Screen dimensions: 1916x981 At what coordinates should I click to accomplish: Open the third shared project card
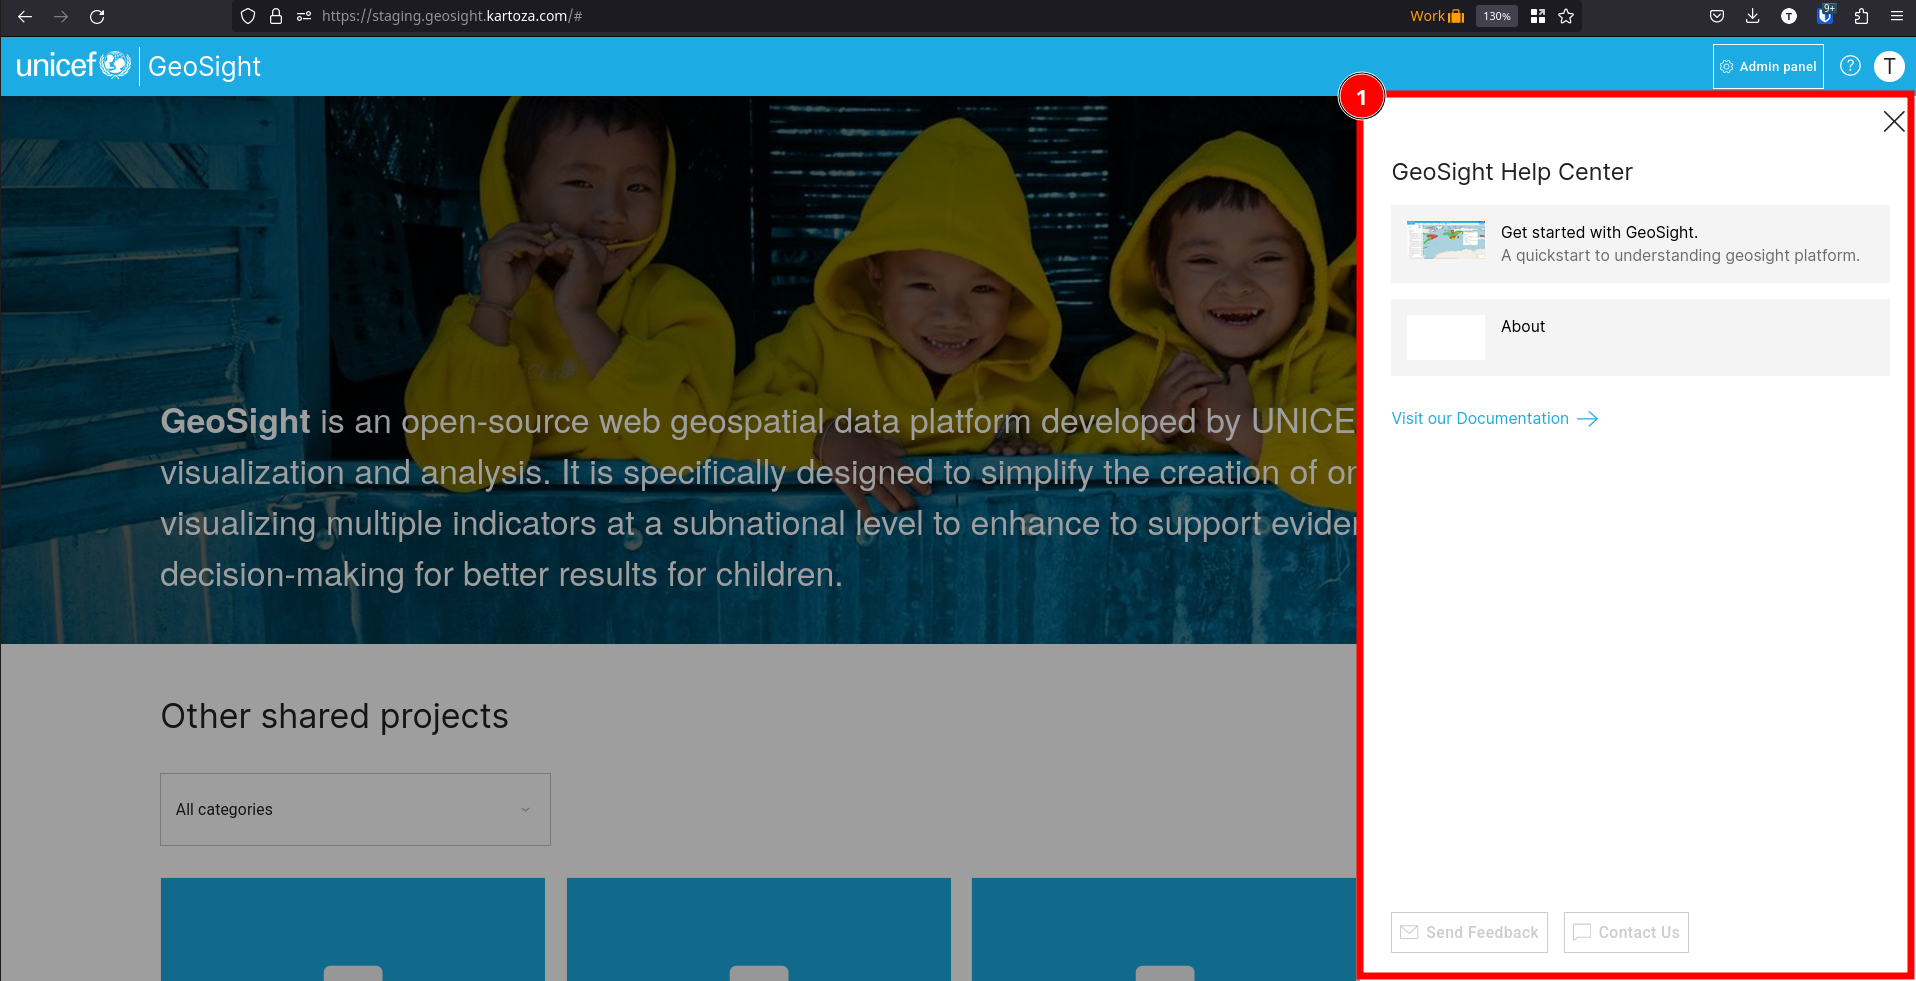point(1164,929)
